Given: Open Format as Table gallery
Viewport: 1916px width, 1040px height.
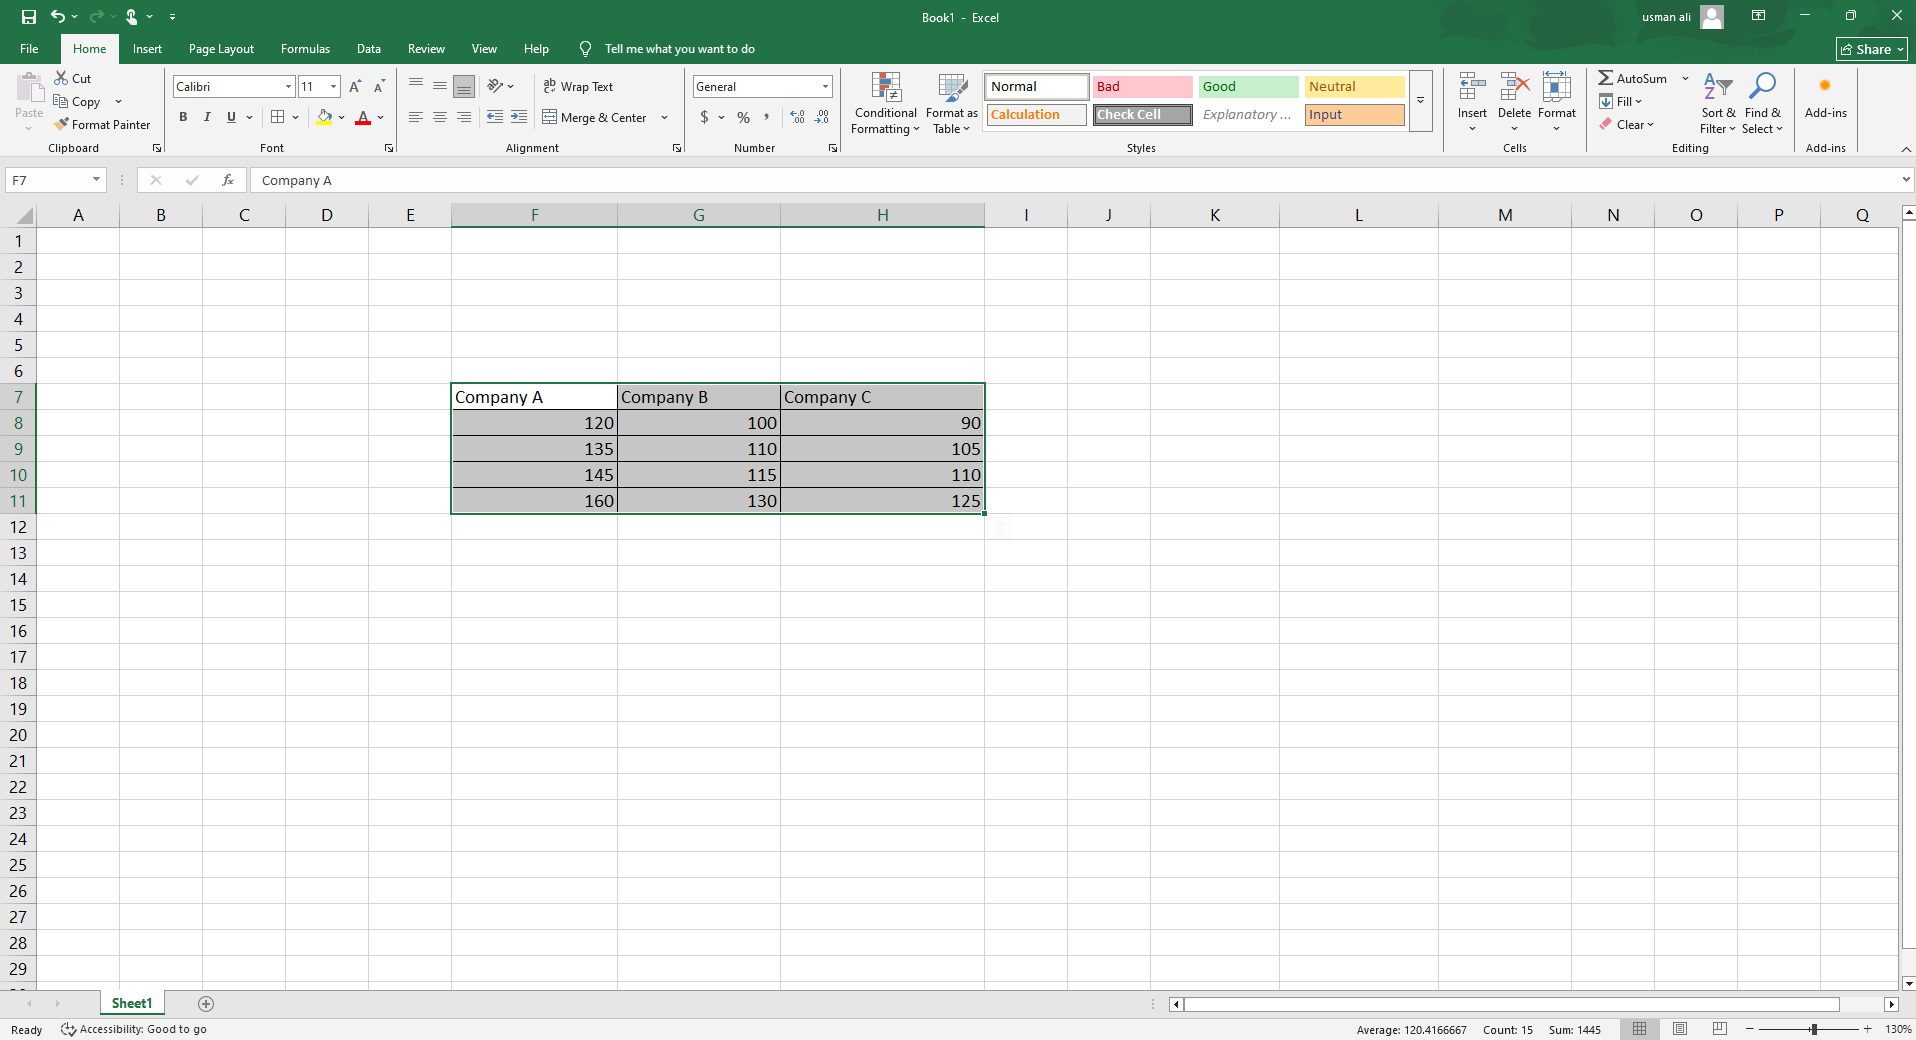Looking at the screenshot, I should coord(951,103).
